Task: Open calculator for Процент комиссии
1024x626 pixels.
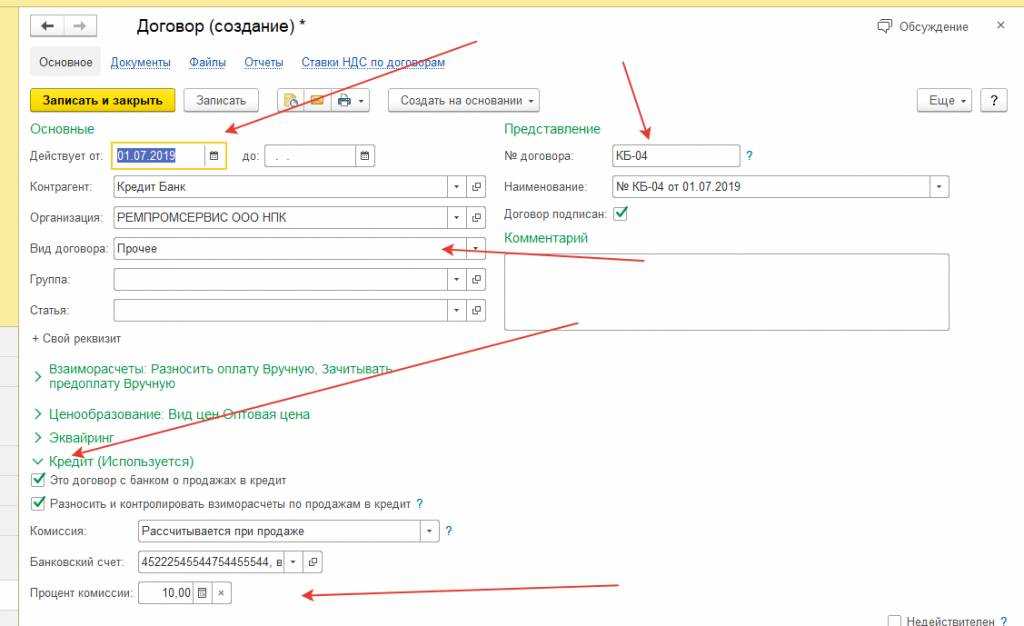Action: [x=202, y=593]
